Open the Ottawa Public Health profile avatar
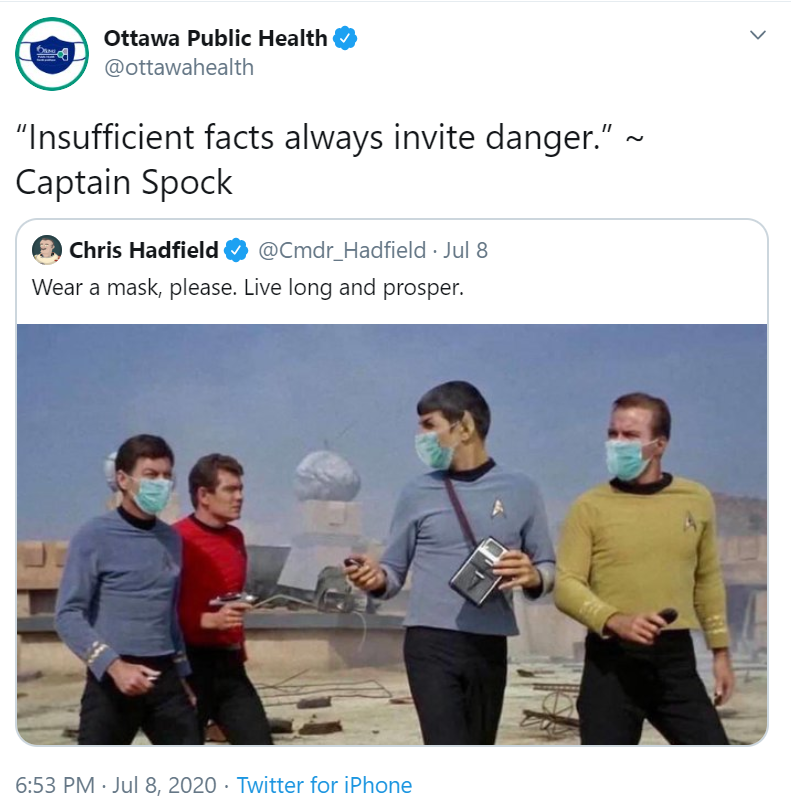 [x=52, y=53]
